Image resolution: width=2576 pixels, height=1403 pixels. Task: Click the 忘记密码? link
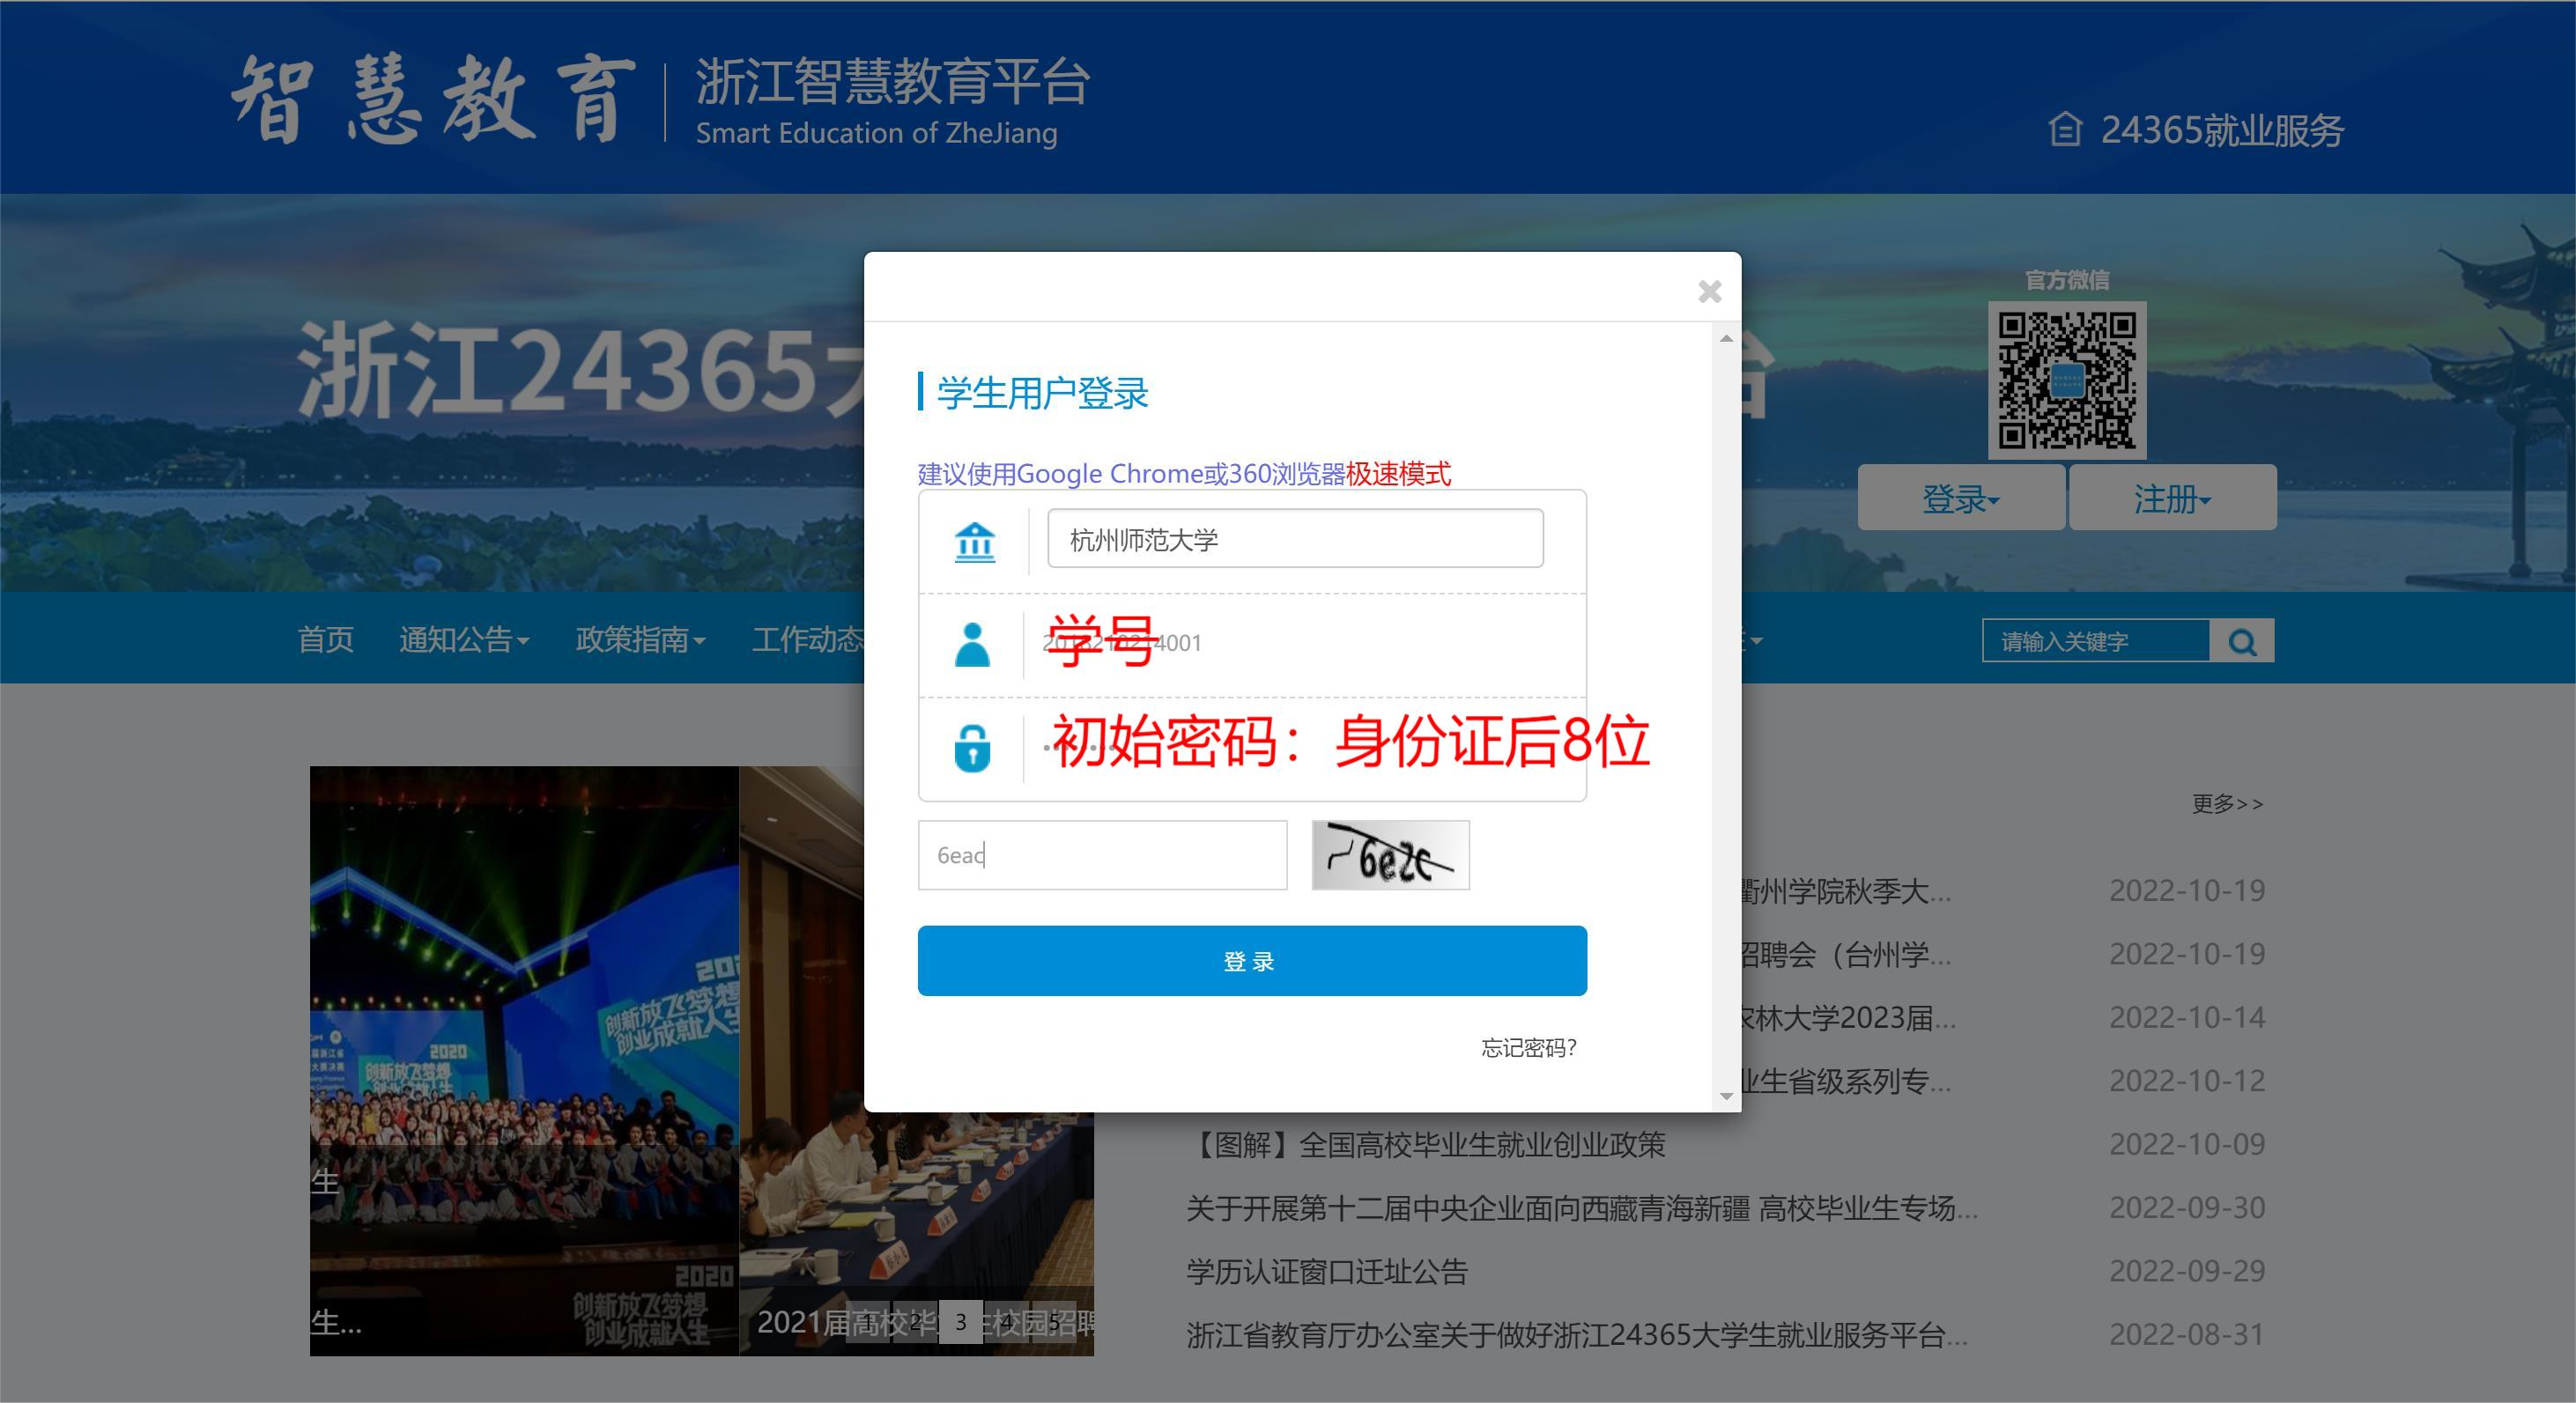click(1528, 1048)
